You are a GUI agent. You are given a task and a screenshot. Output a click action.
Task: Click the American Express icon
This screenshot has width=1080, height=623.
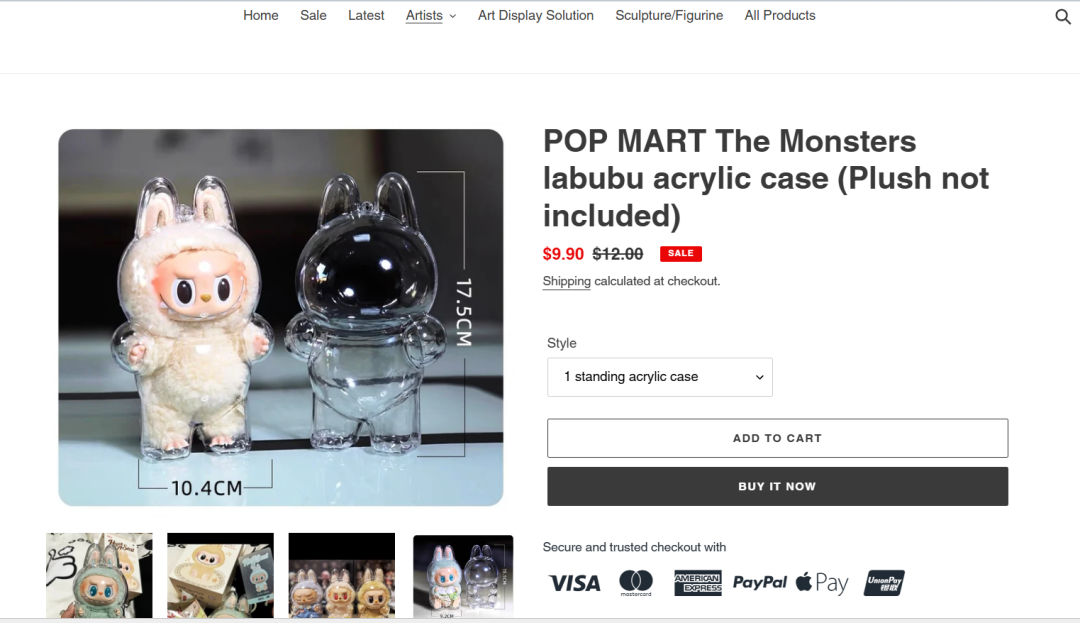[x=698, y=583]
